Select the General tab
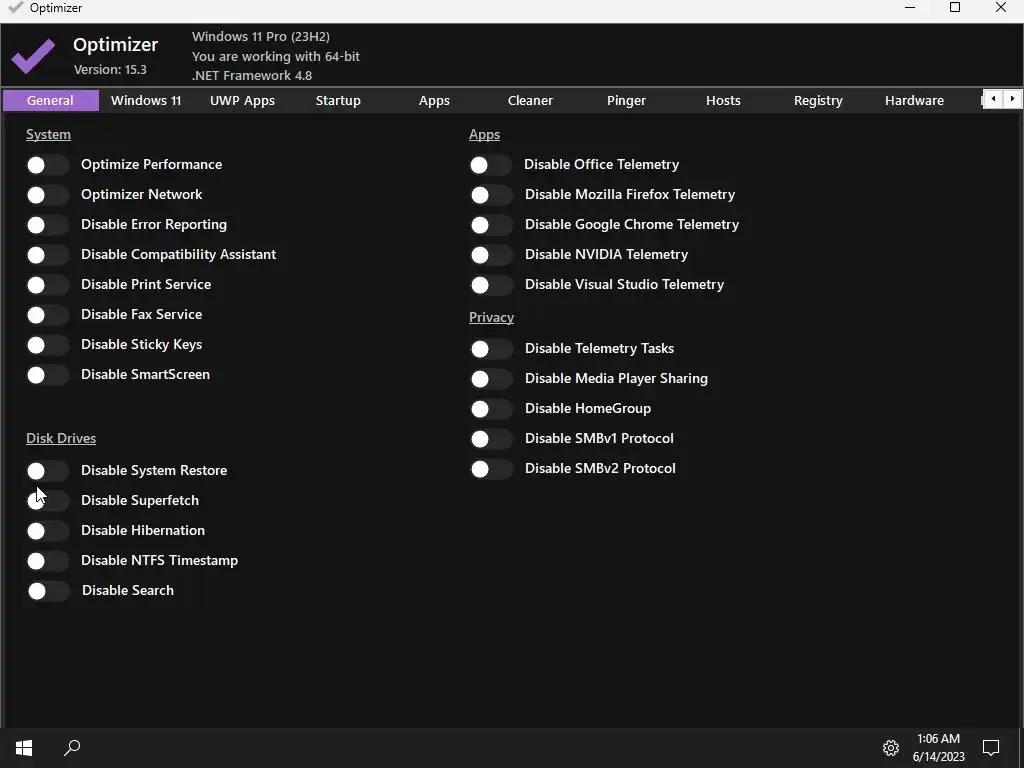This screenshot has width=1024, height=768. (50, 101)
